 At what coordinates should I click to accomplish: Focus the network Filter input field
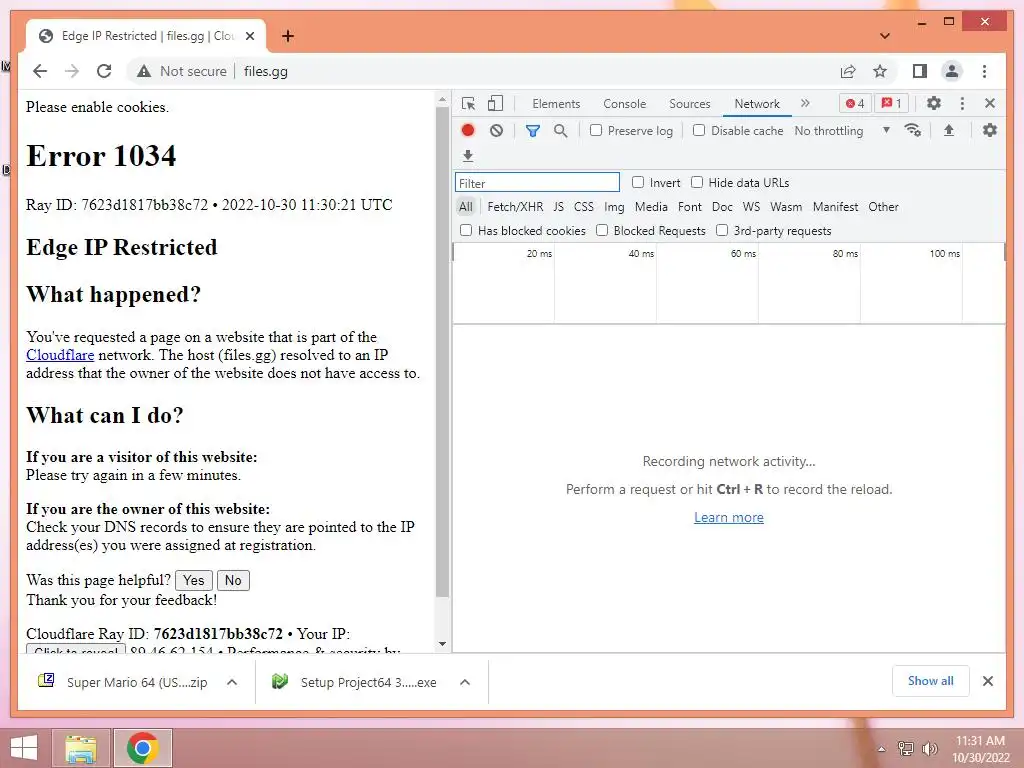click(x=537, y=182)
